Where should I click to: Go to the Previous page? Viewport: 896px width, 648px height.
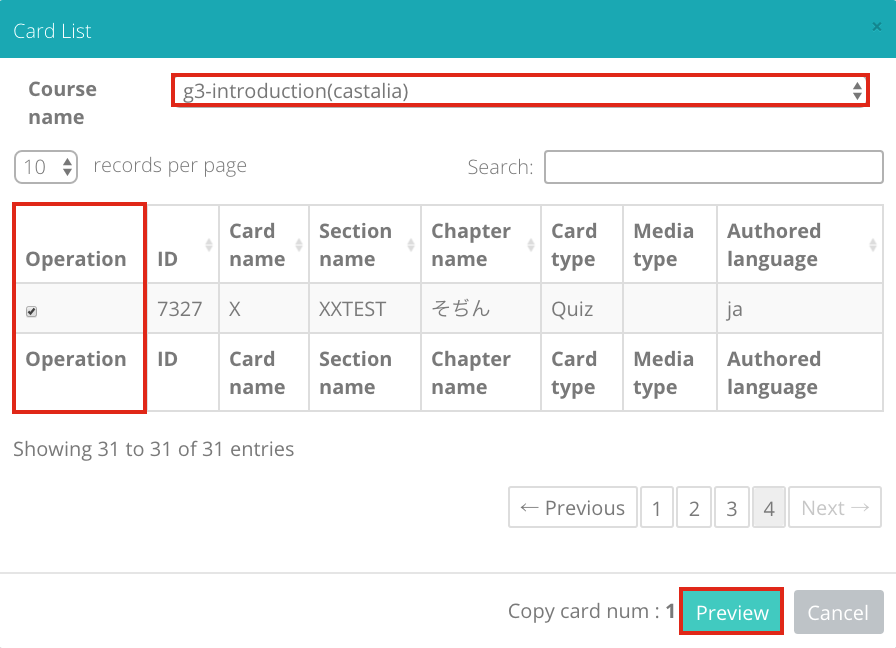pos(573,507)
